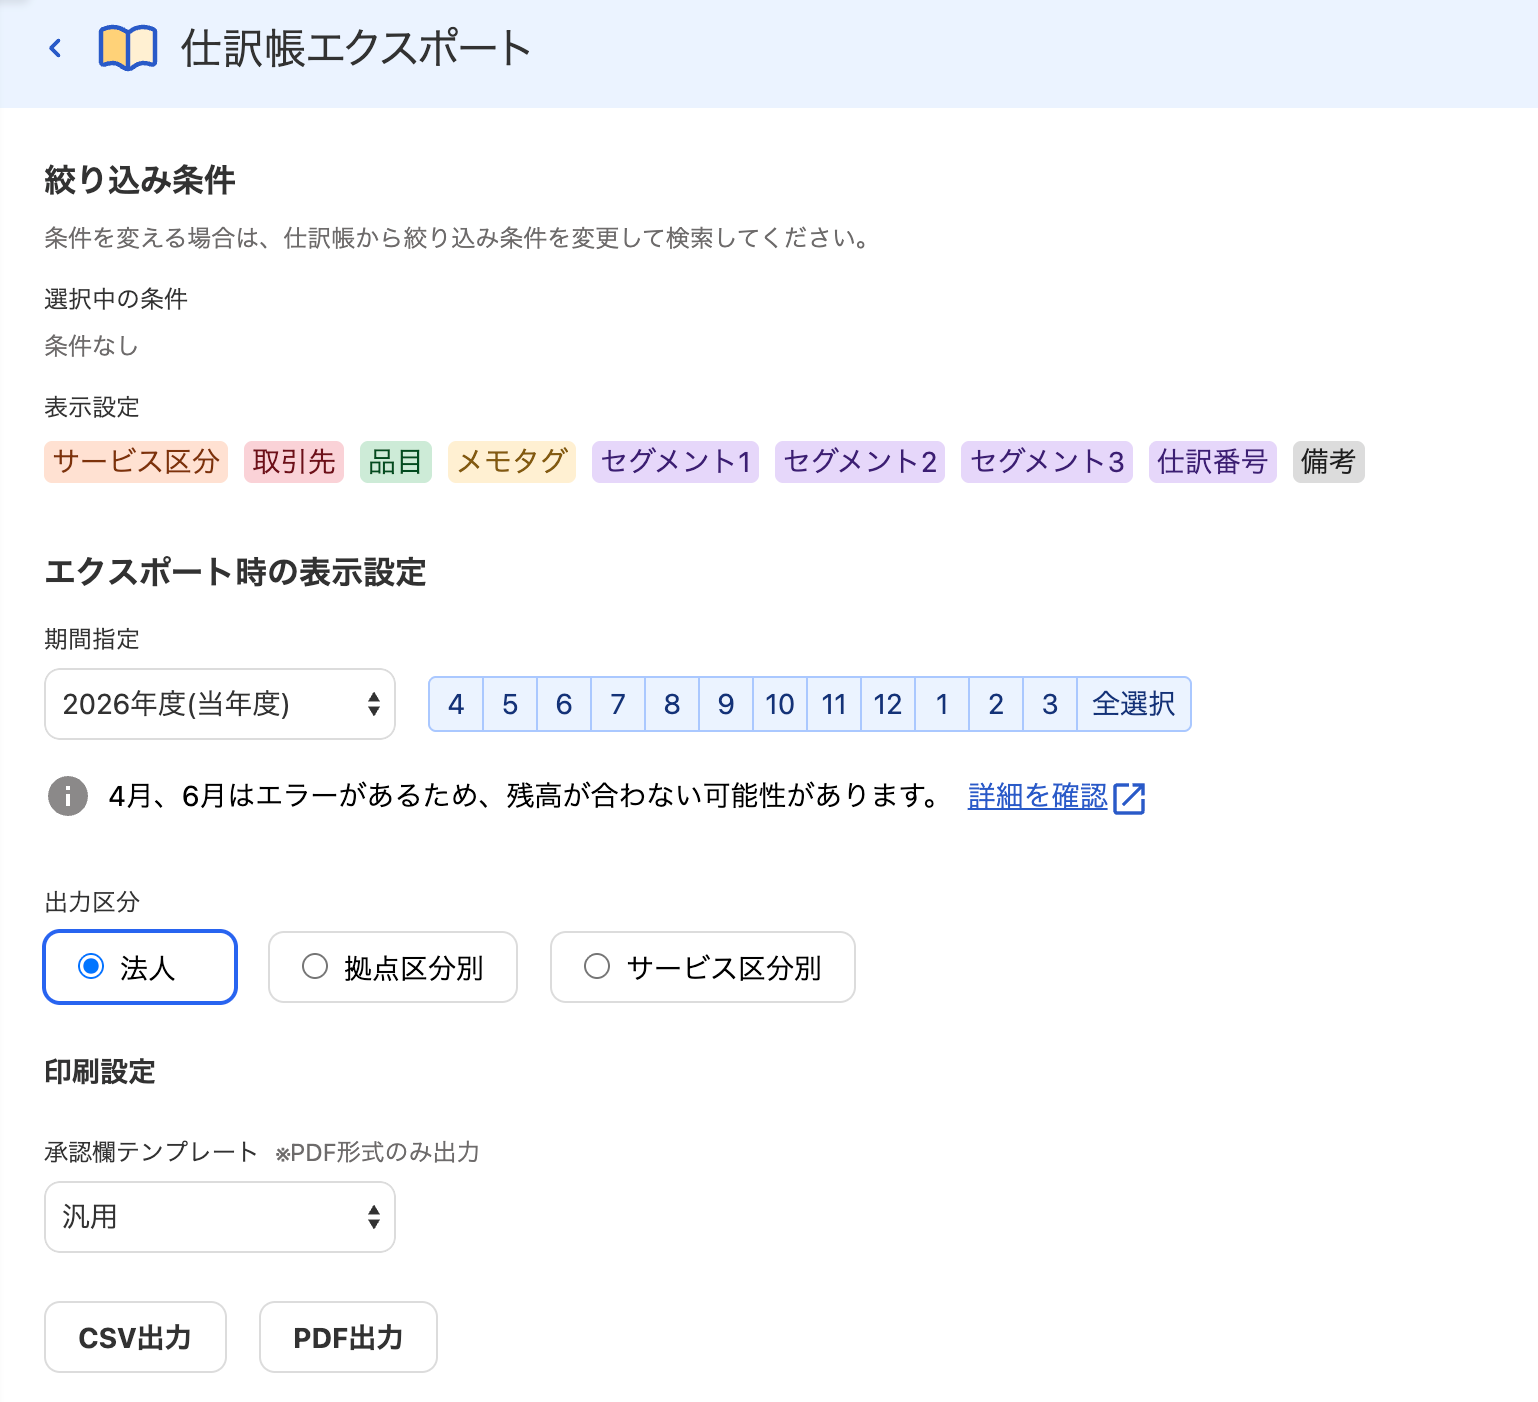Viewport: 1538px width, 1402px height.
Task: Select month 9 in period selector
Action: (x=726, y=704)
